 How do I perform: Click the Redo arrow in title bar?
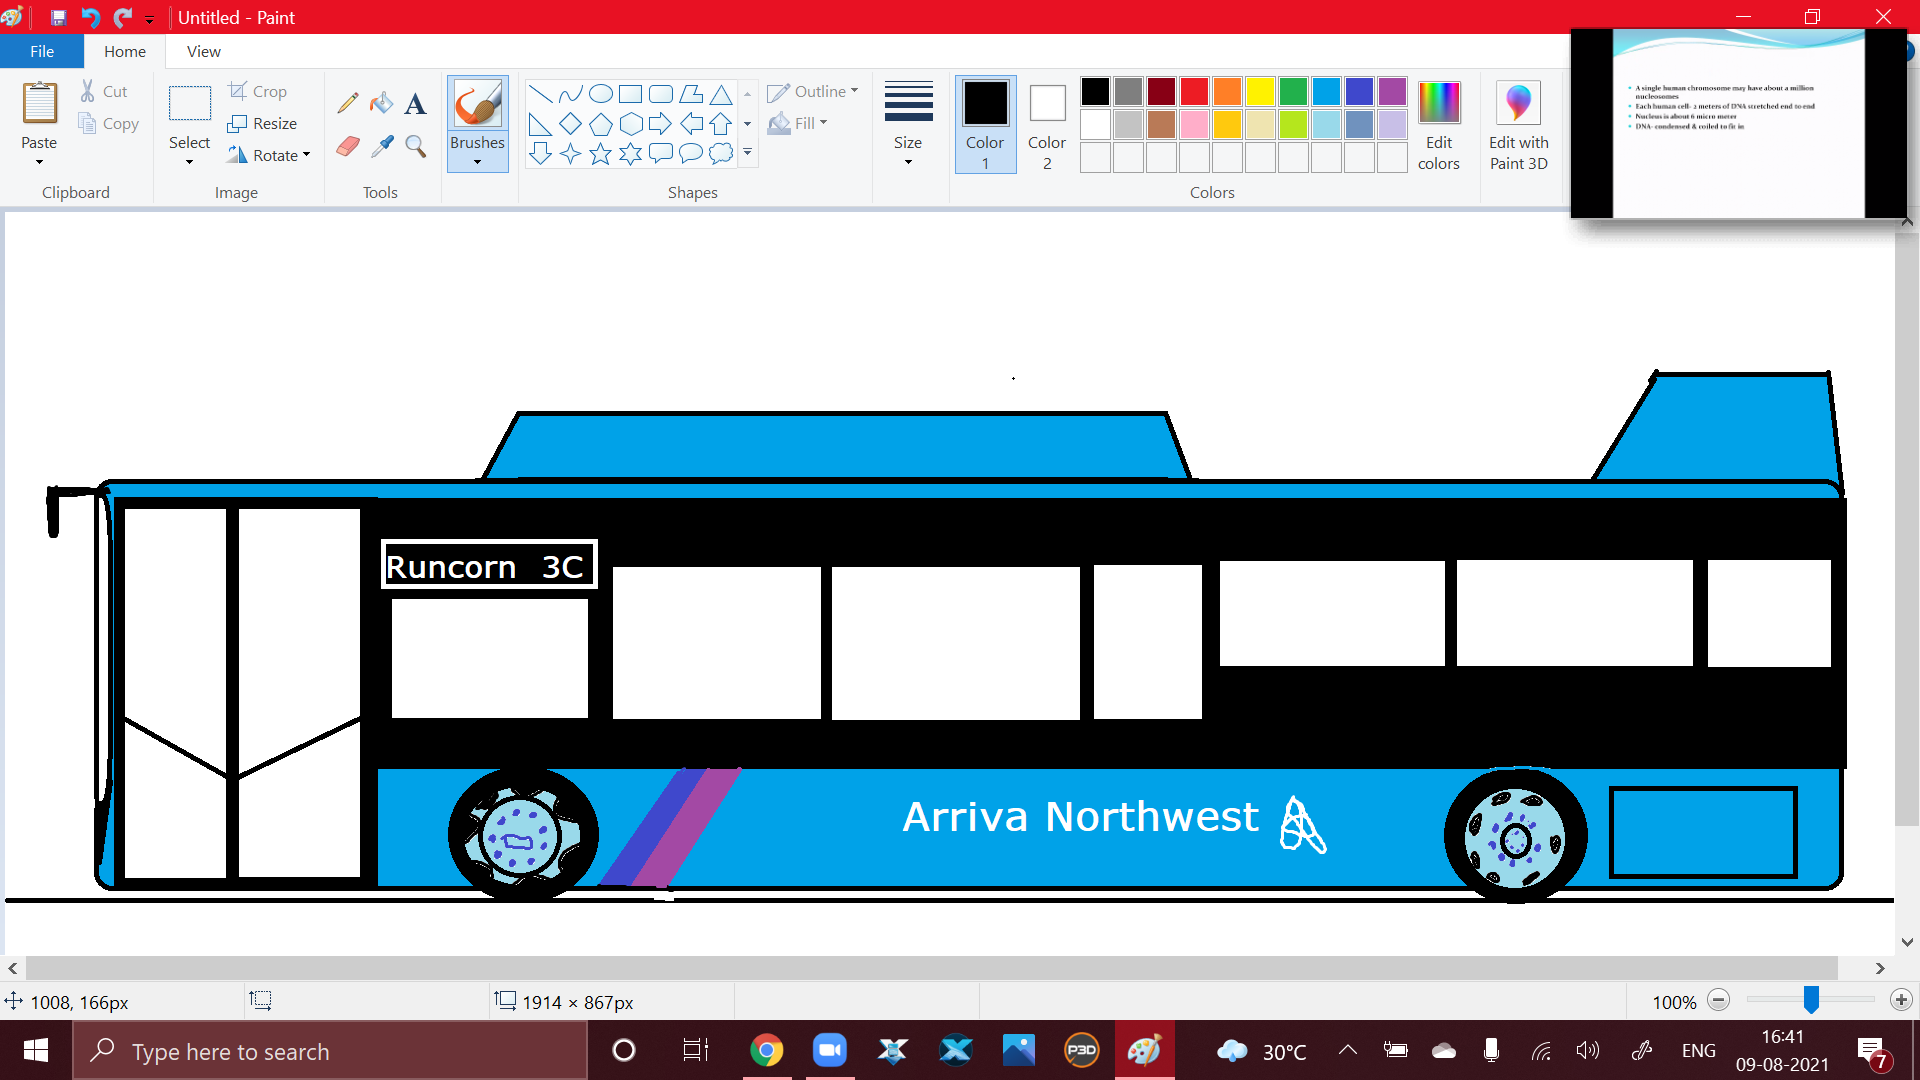pos(122,17)
